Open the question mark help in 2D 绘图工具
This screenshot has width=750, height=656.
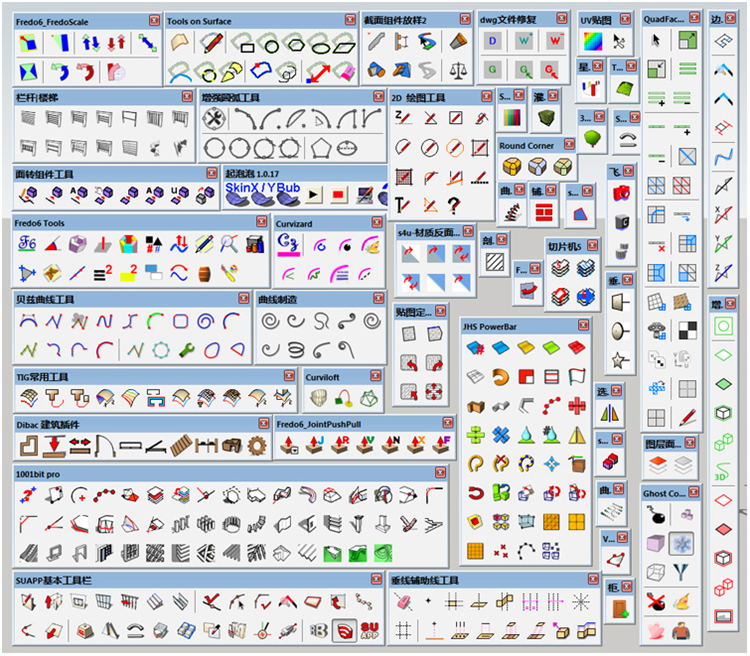[453, 205]
